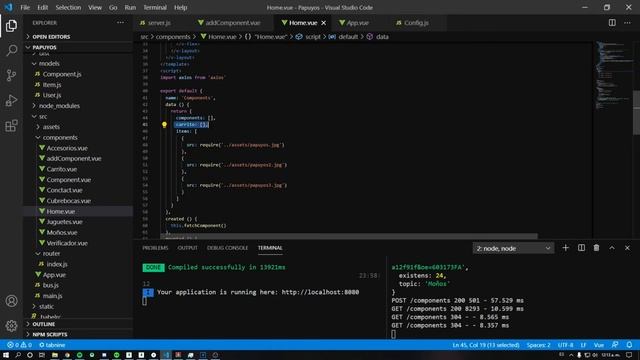The width and height of the screenshot is (640, 360).
Task: Change indentation via Spaces: 2
Action: [538, 345]
